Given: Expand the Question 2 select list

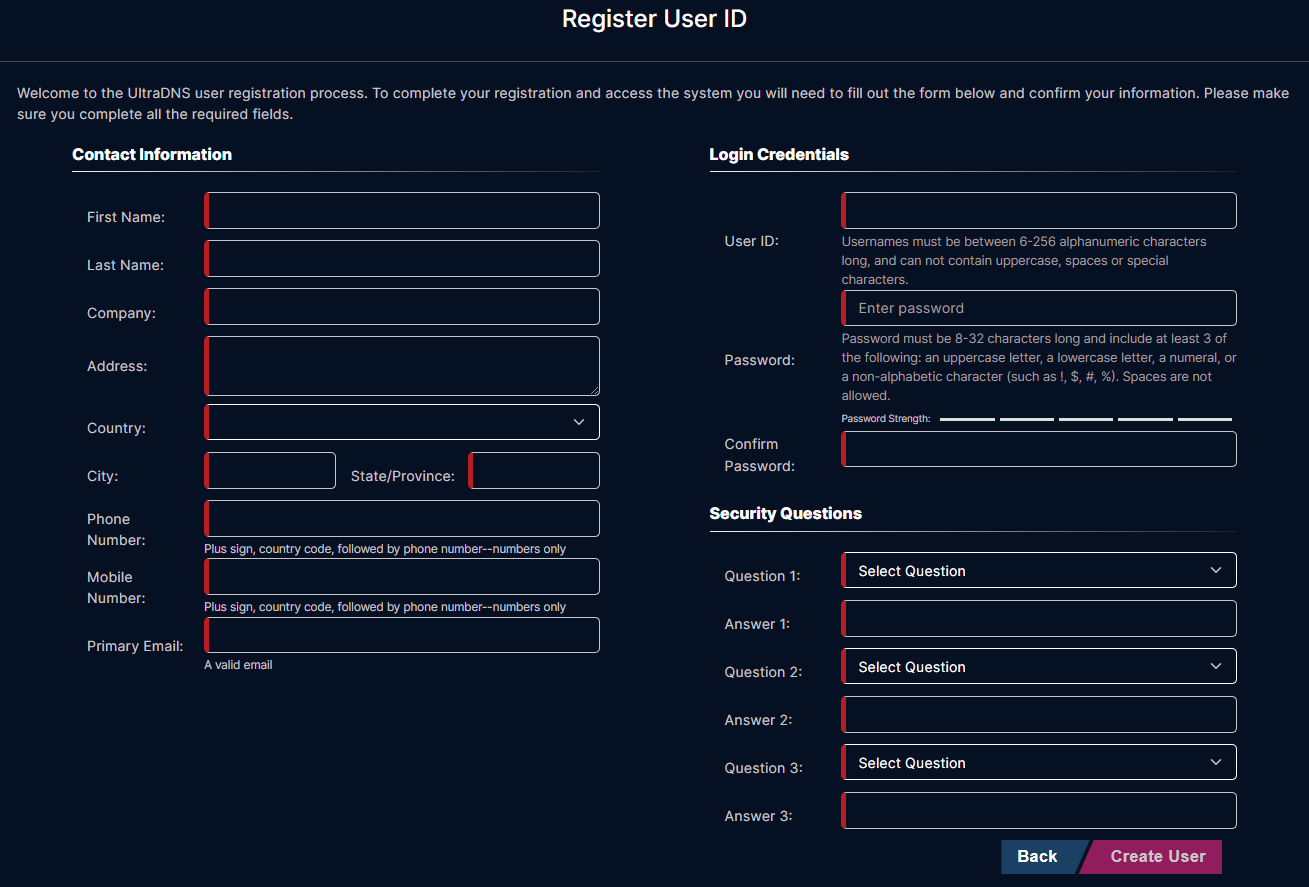Looking at the screenshot, I should [1039, 666].
